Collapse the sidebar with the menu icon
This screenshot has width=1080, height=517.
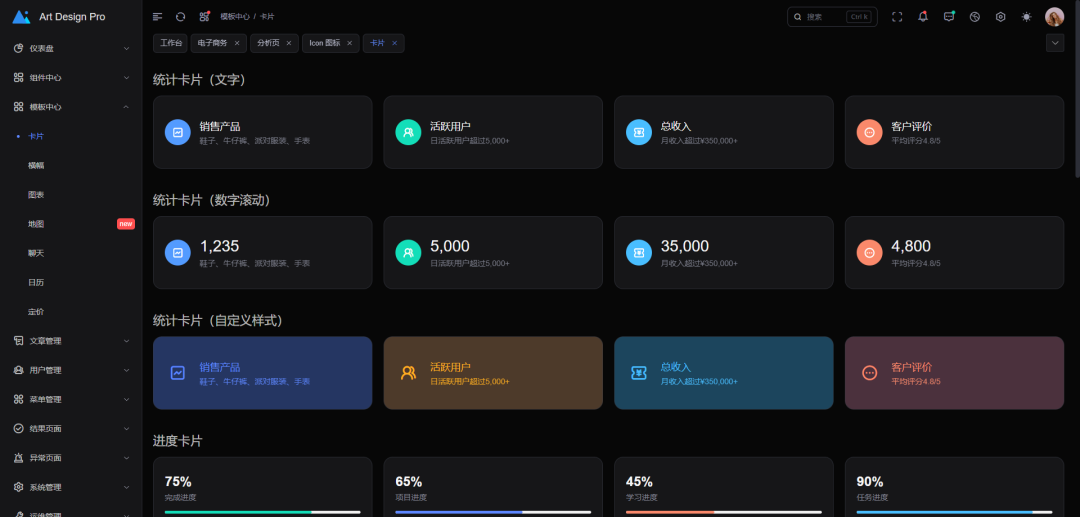pos(157,17)
